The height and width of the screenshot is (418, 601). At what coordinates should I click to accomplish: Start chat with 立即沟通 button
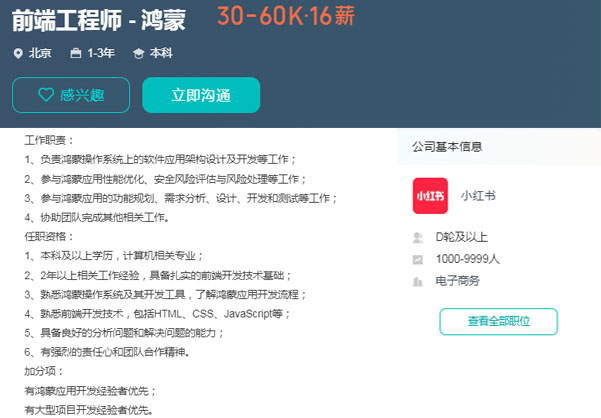[x=201, y=95]
